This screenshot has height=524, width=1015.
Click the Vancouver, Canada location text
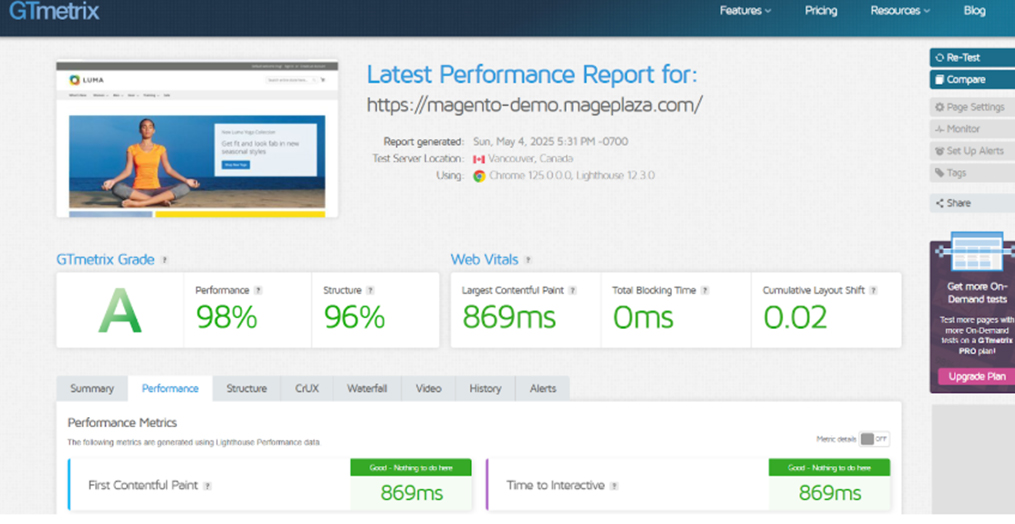click(x=531, y=159)
